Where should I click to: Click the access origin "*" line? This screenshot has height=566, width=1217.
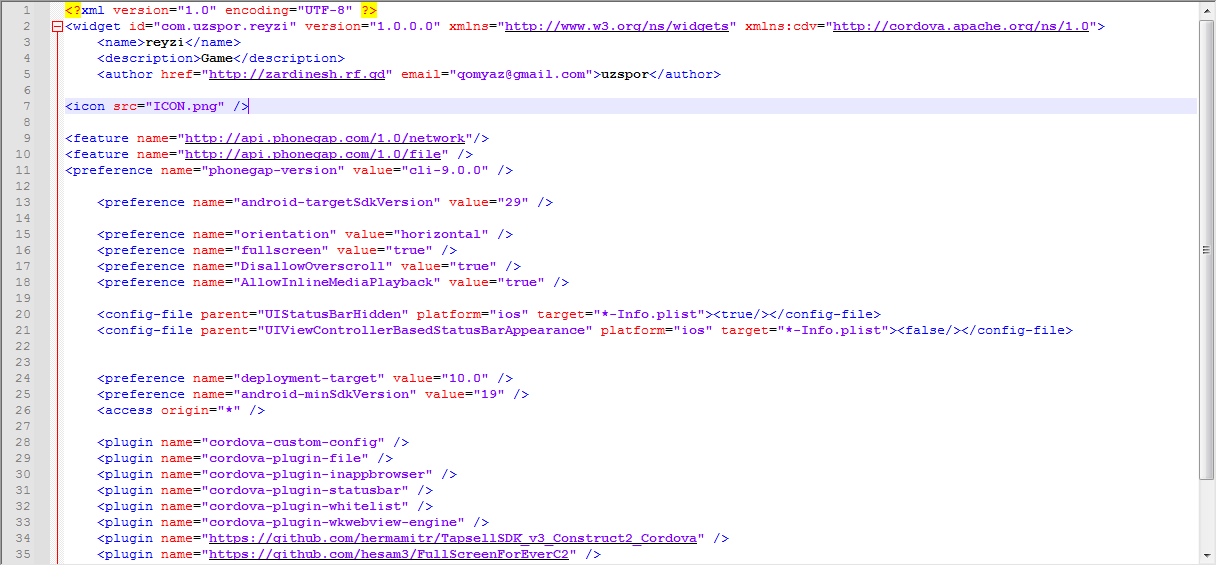(181, 410)
